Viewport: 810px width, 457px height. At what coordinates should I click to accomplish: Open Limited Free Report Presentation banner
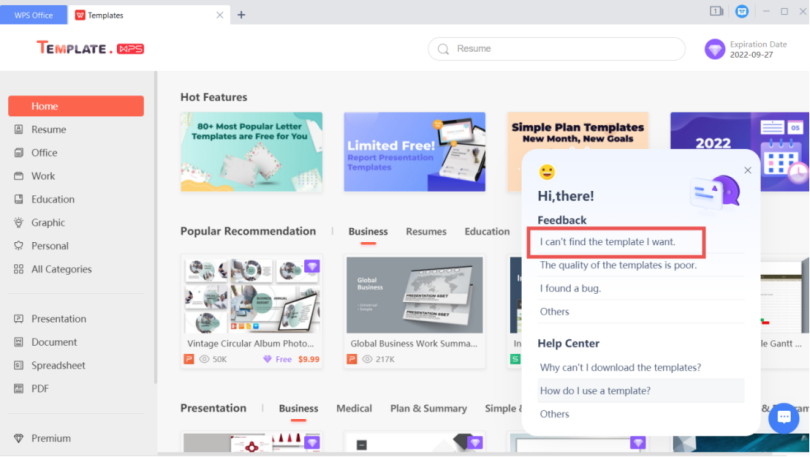pos(414,151)
